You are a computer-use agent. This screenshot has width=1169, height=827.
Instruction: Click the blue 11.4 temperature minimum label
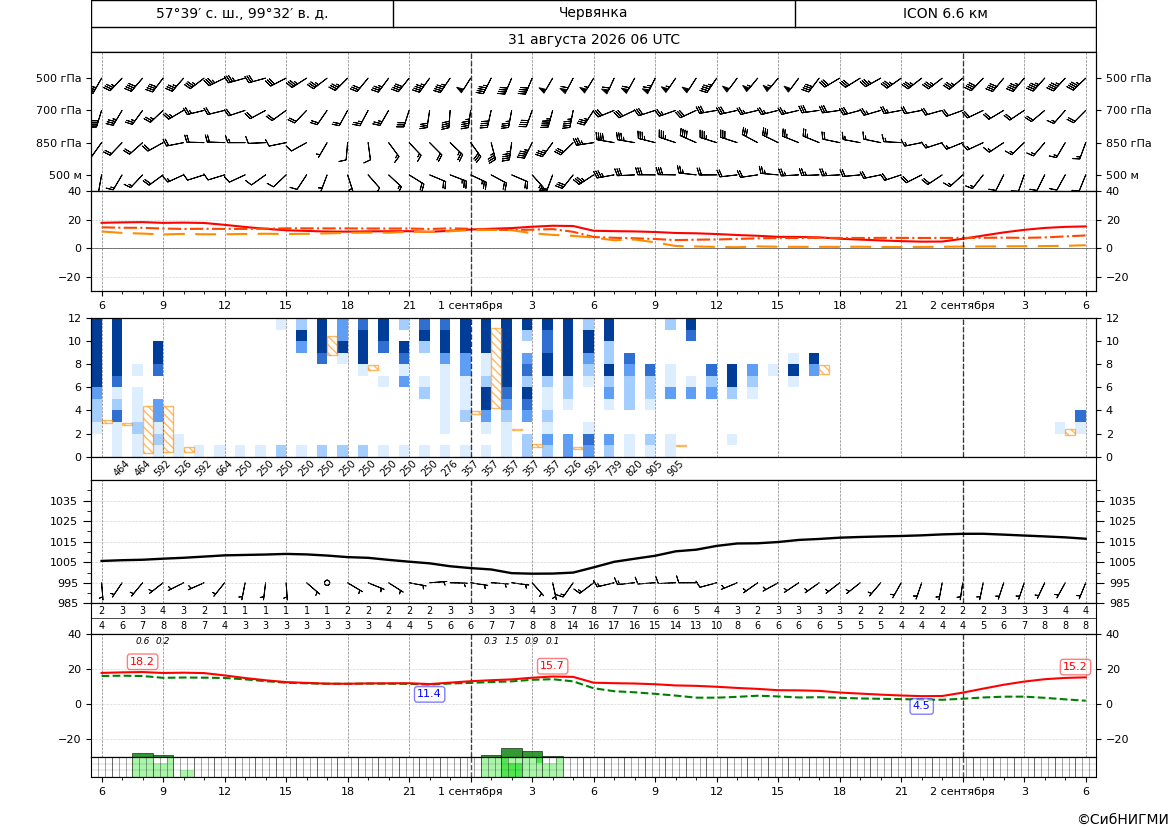[429, 694]
